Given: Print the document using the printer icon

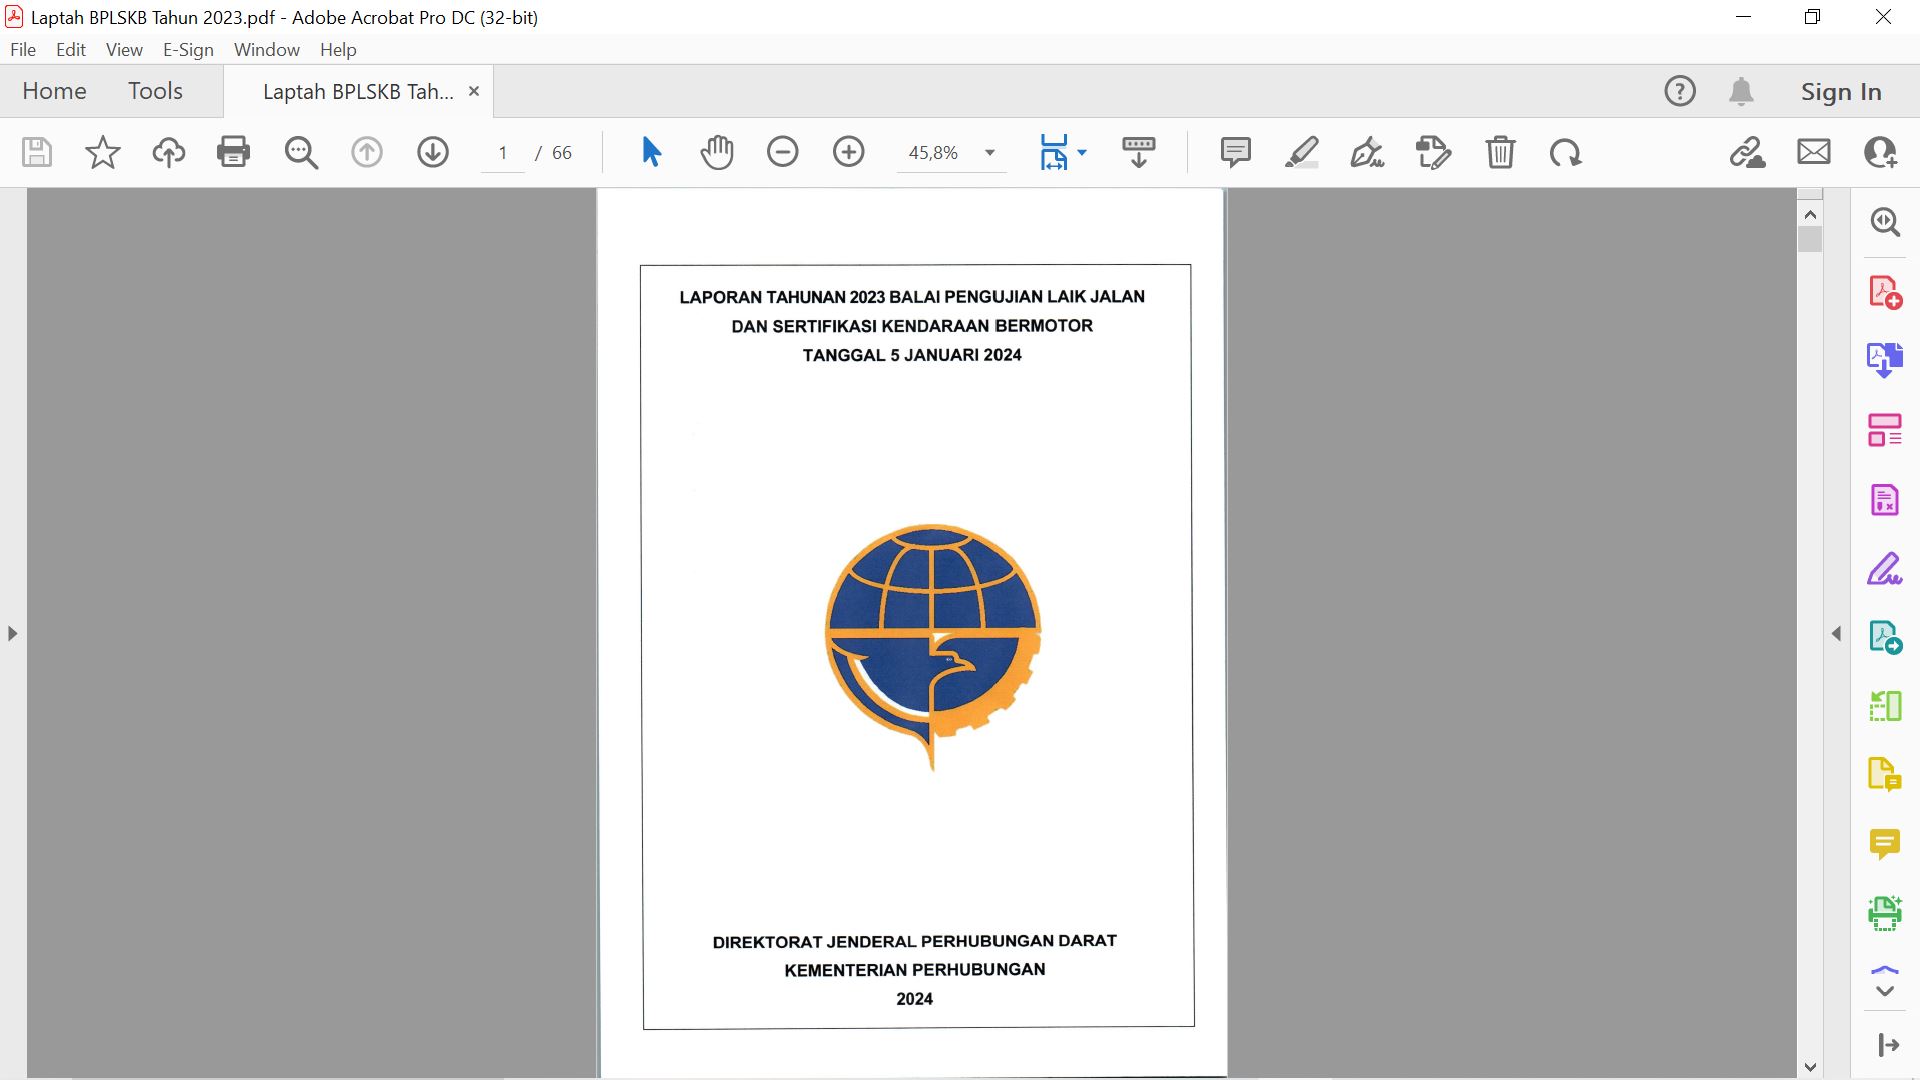Looking at the screenshot, I should tap(234, 152).
